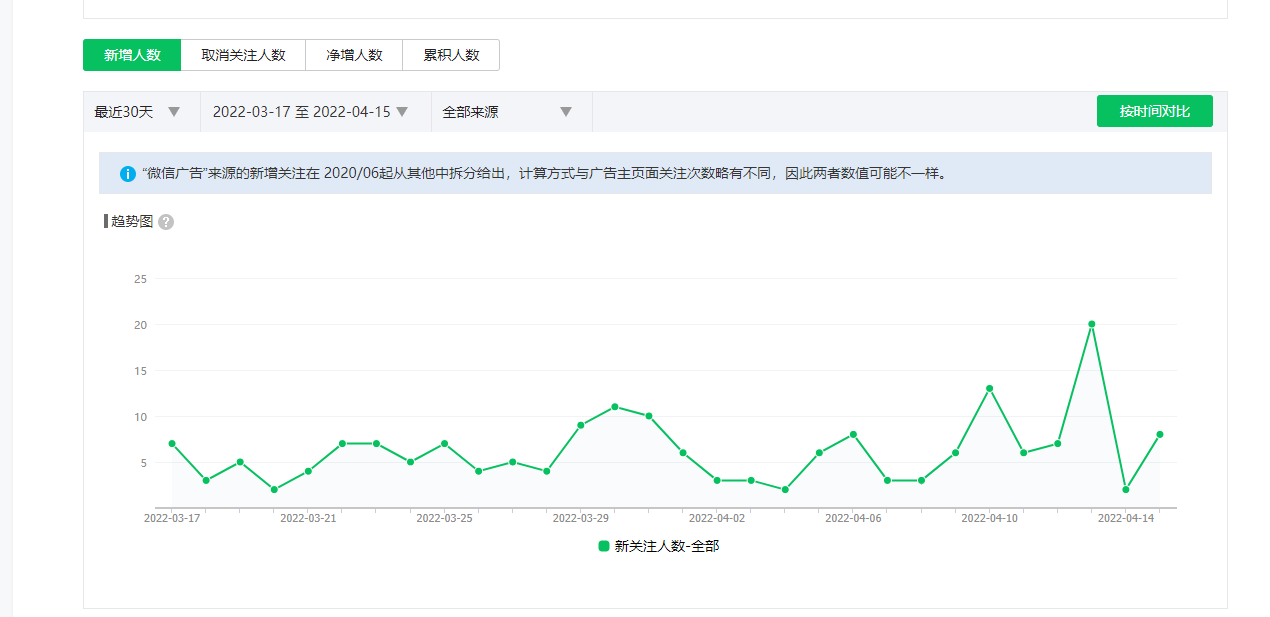Click the blue info icon in notice banner
This screenshot has width=1270, height=617.
click(128, 174)
